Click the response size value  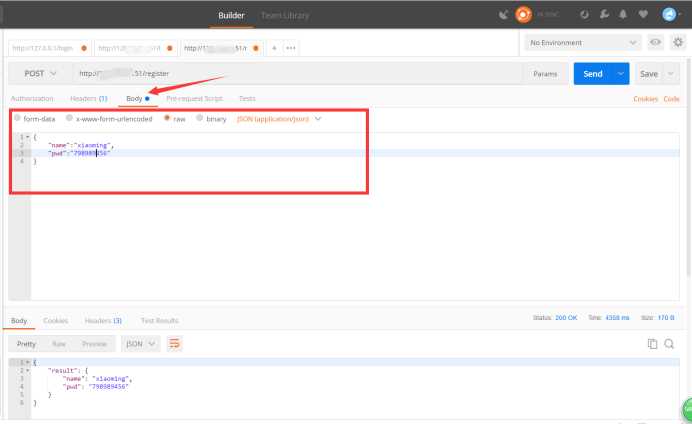[x=666, y=318]
